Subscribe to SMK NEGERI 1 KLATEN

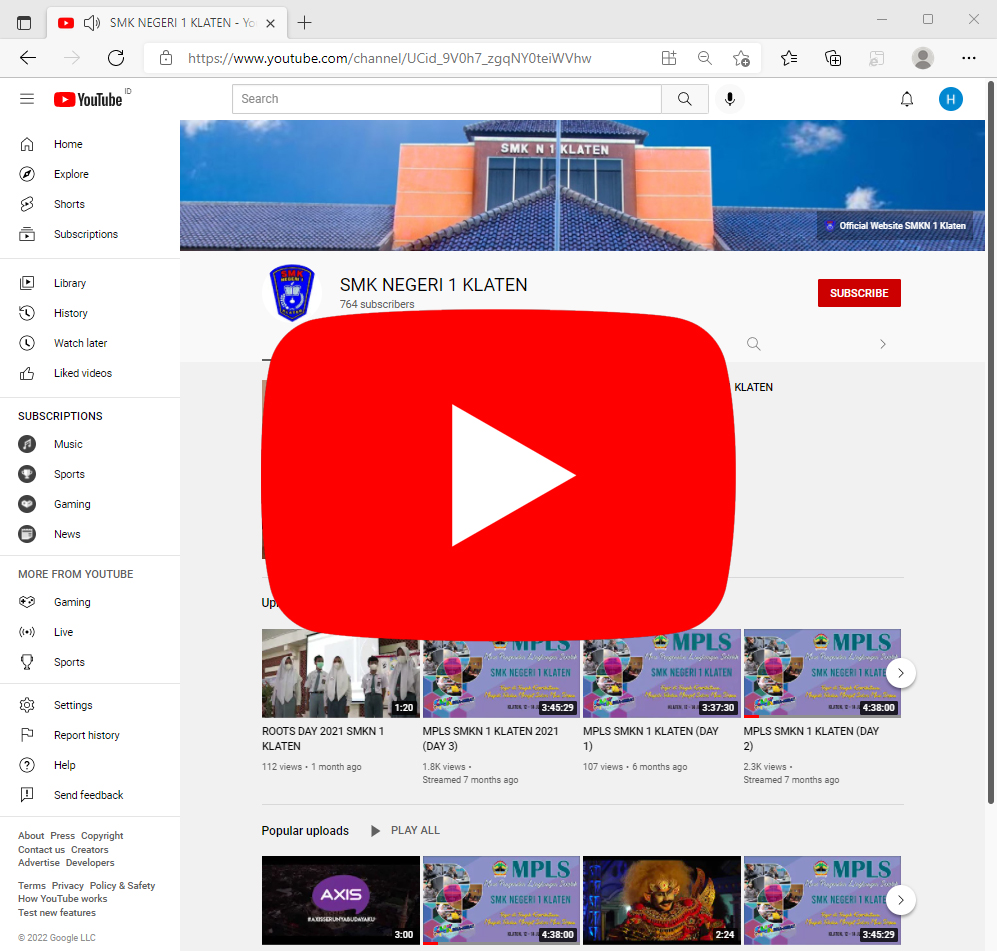pyautogui.click(x=859, y=293)
